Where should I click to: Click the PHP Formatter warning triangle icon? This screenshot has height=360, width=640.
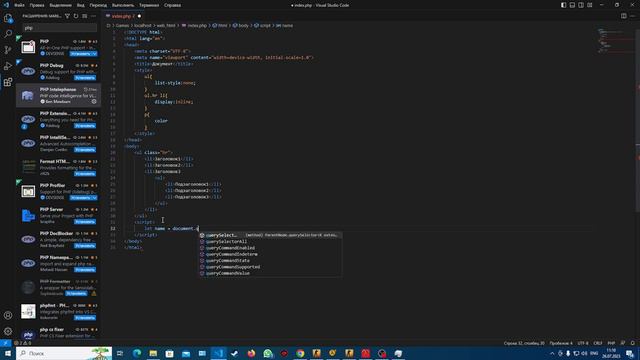click(x=94, y=293)
